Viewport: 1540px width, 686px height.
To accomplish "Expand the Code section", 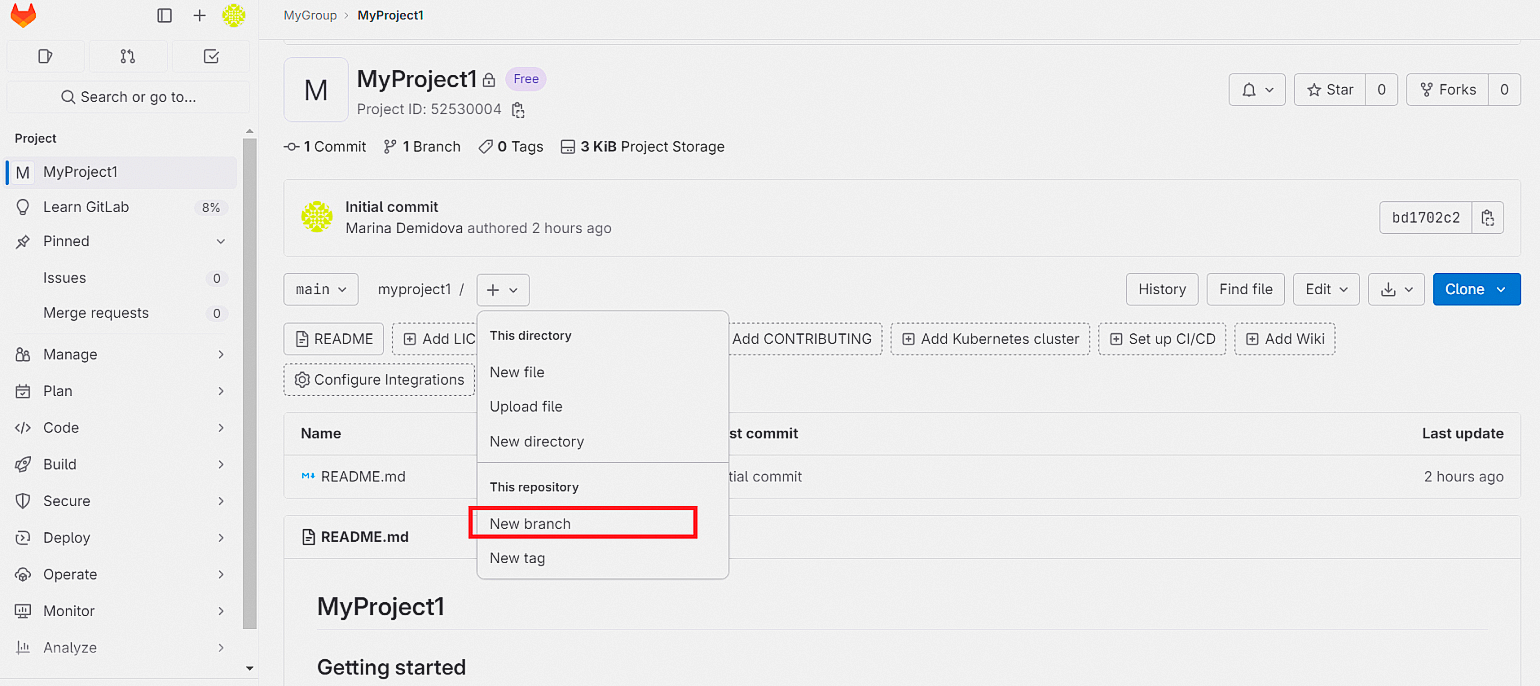I will coord(122,428).
